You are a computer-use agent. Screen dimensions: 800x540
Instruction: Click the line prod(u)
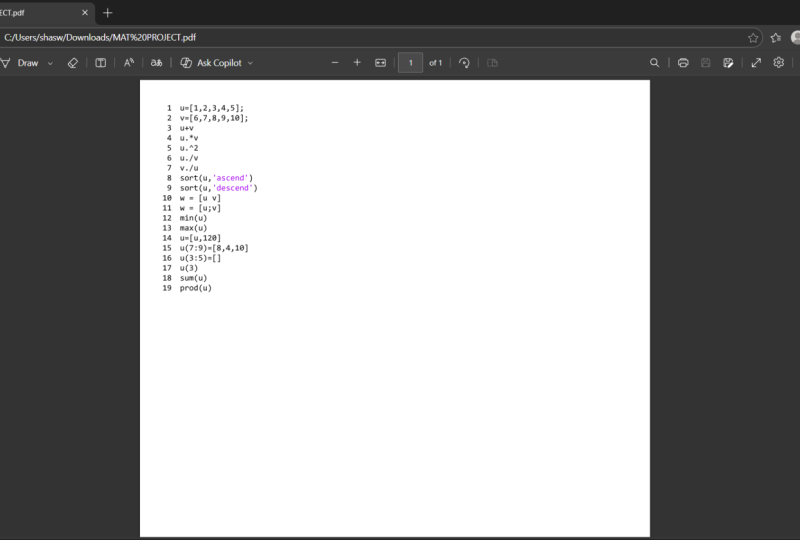[195, 288]
